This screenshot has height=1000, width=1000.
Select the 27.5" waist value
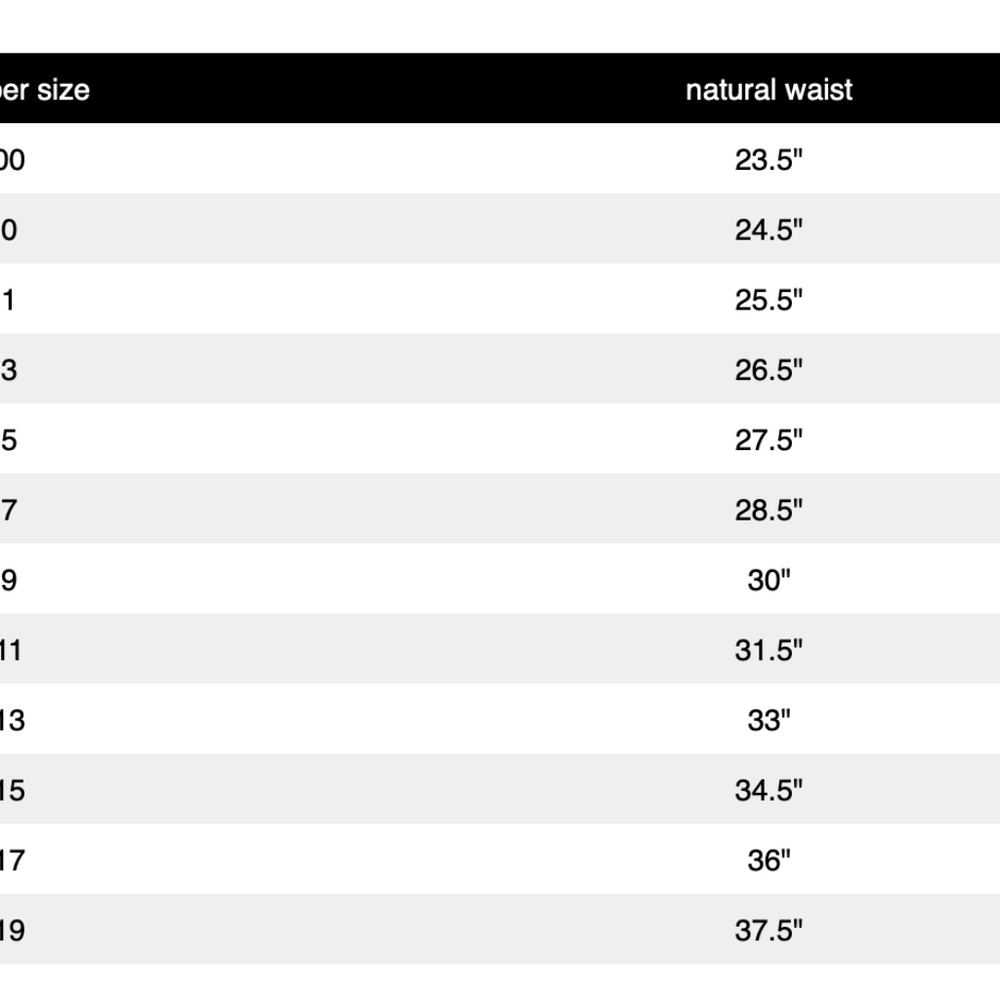point(768,440)
